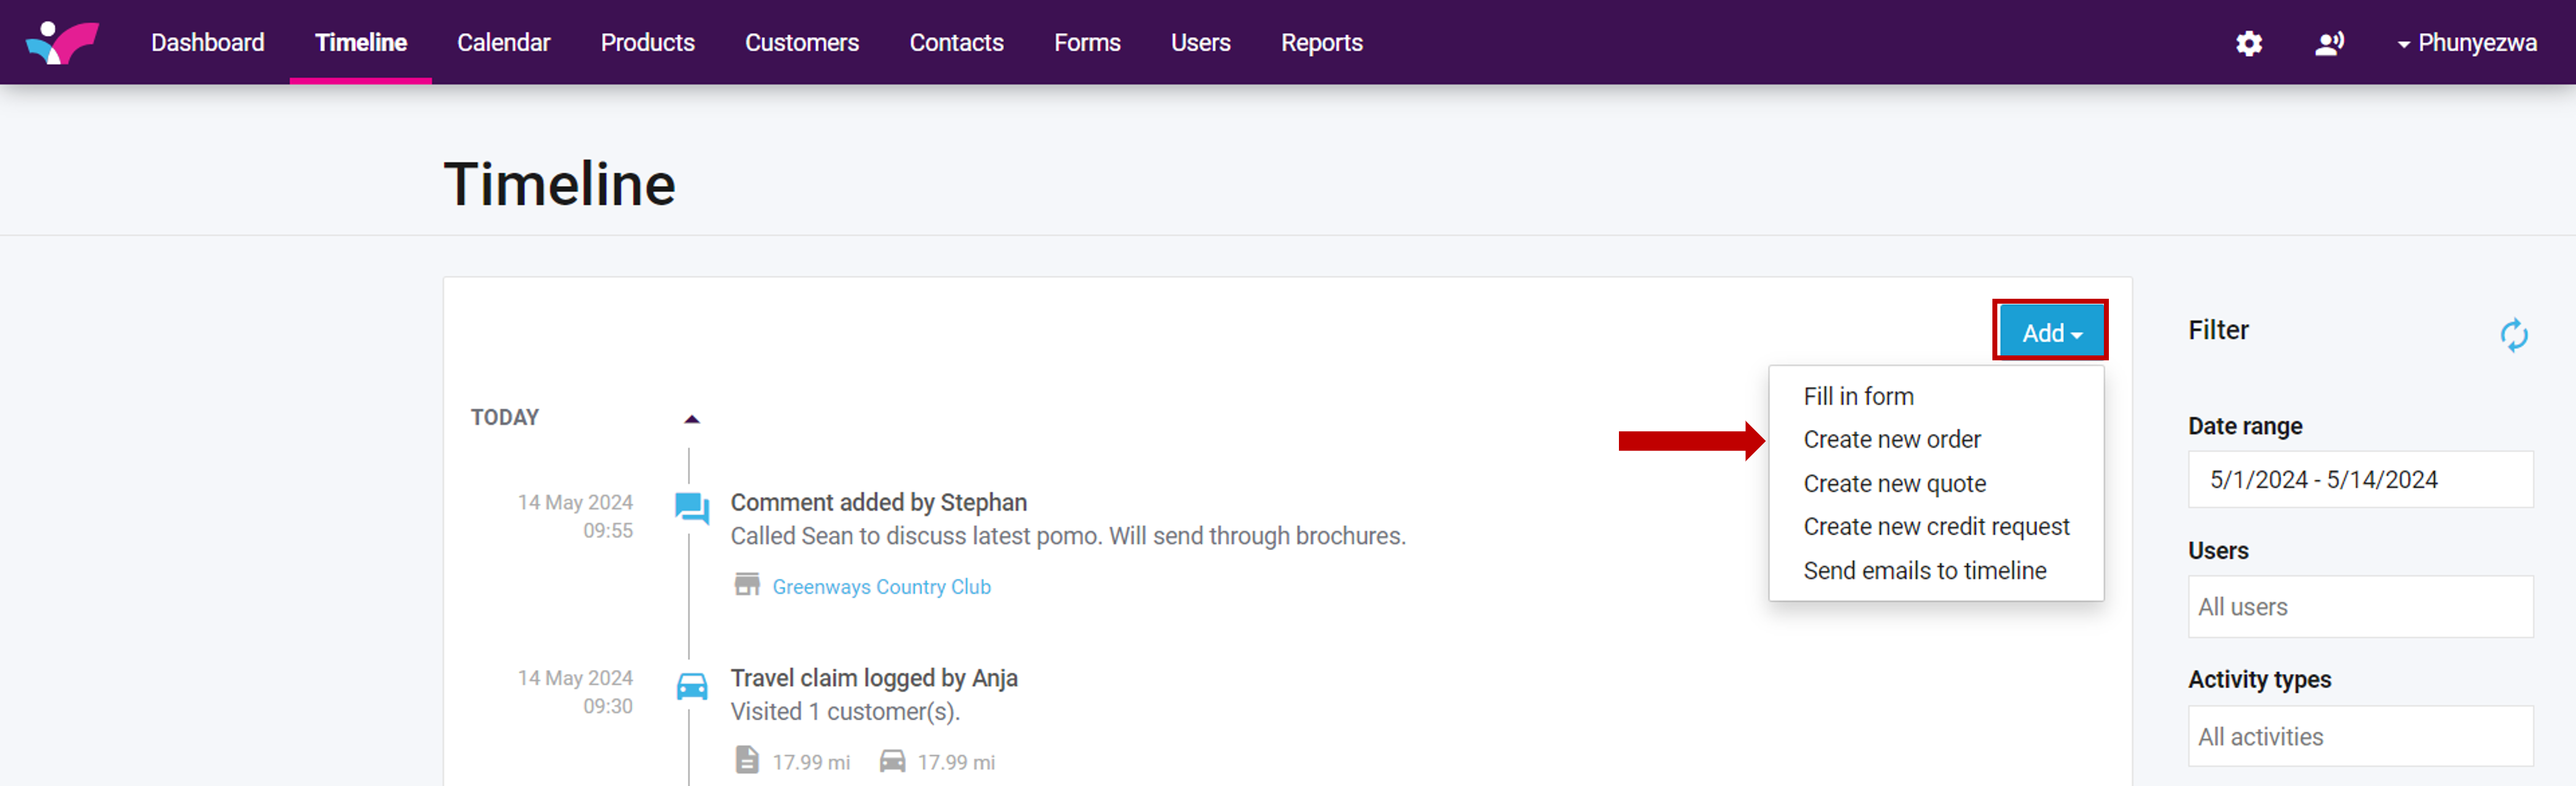Select Create new order menu option
The image size is (2576, 786).
(x=1891, y=439)
